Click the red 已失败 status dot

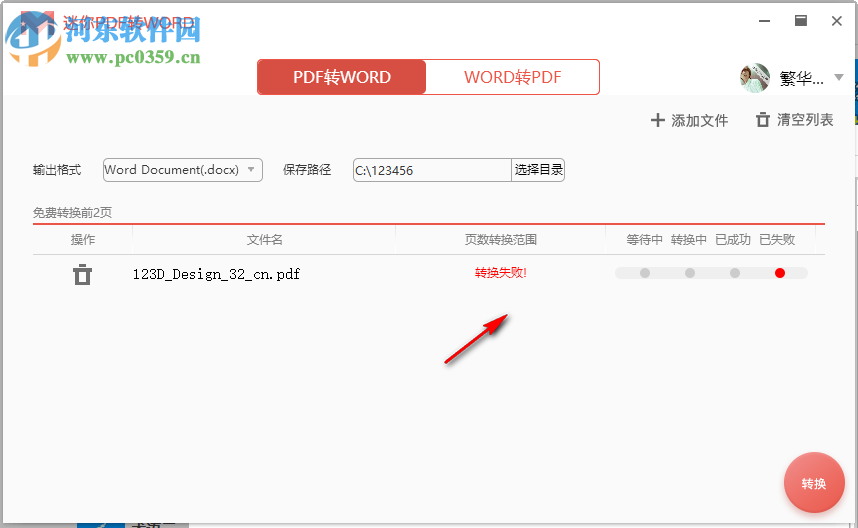click(x=780, y=273)
